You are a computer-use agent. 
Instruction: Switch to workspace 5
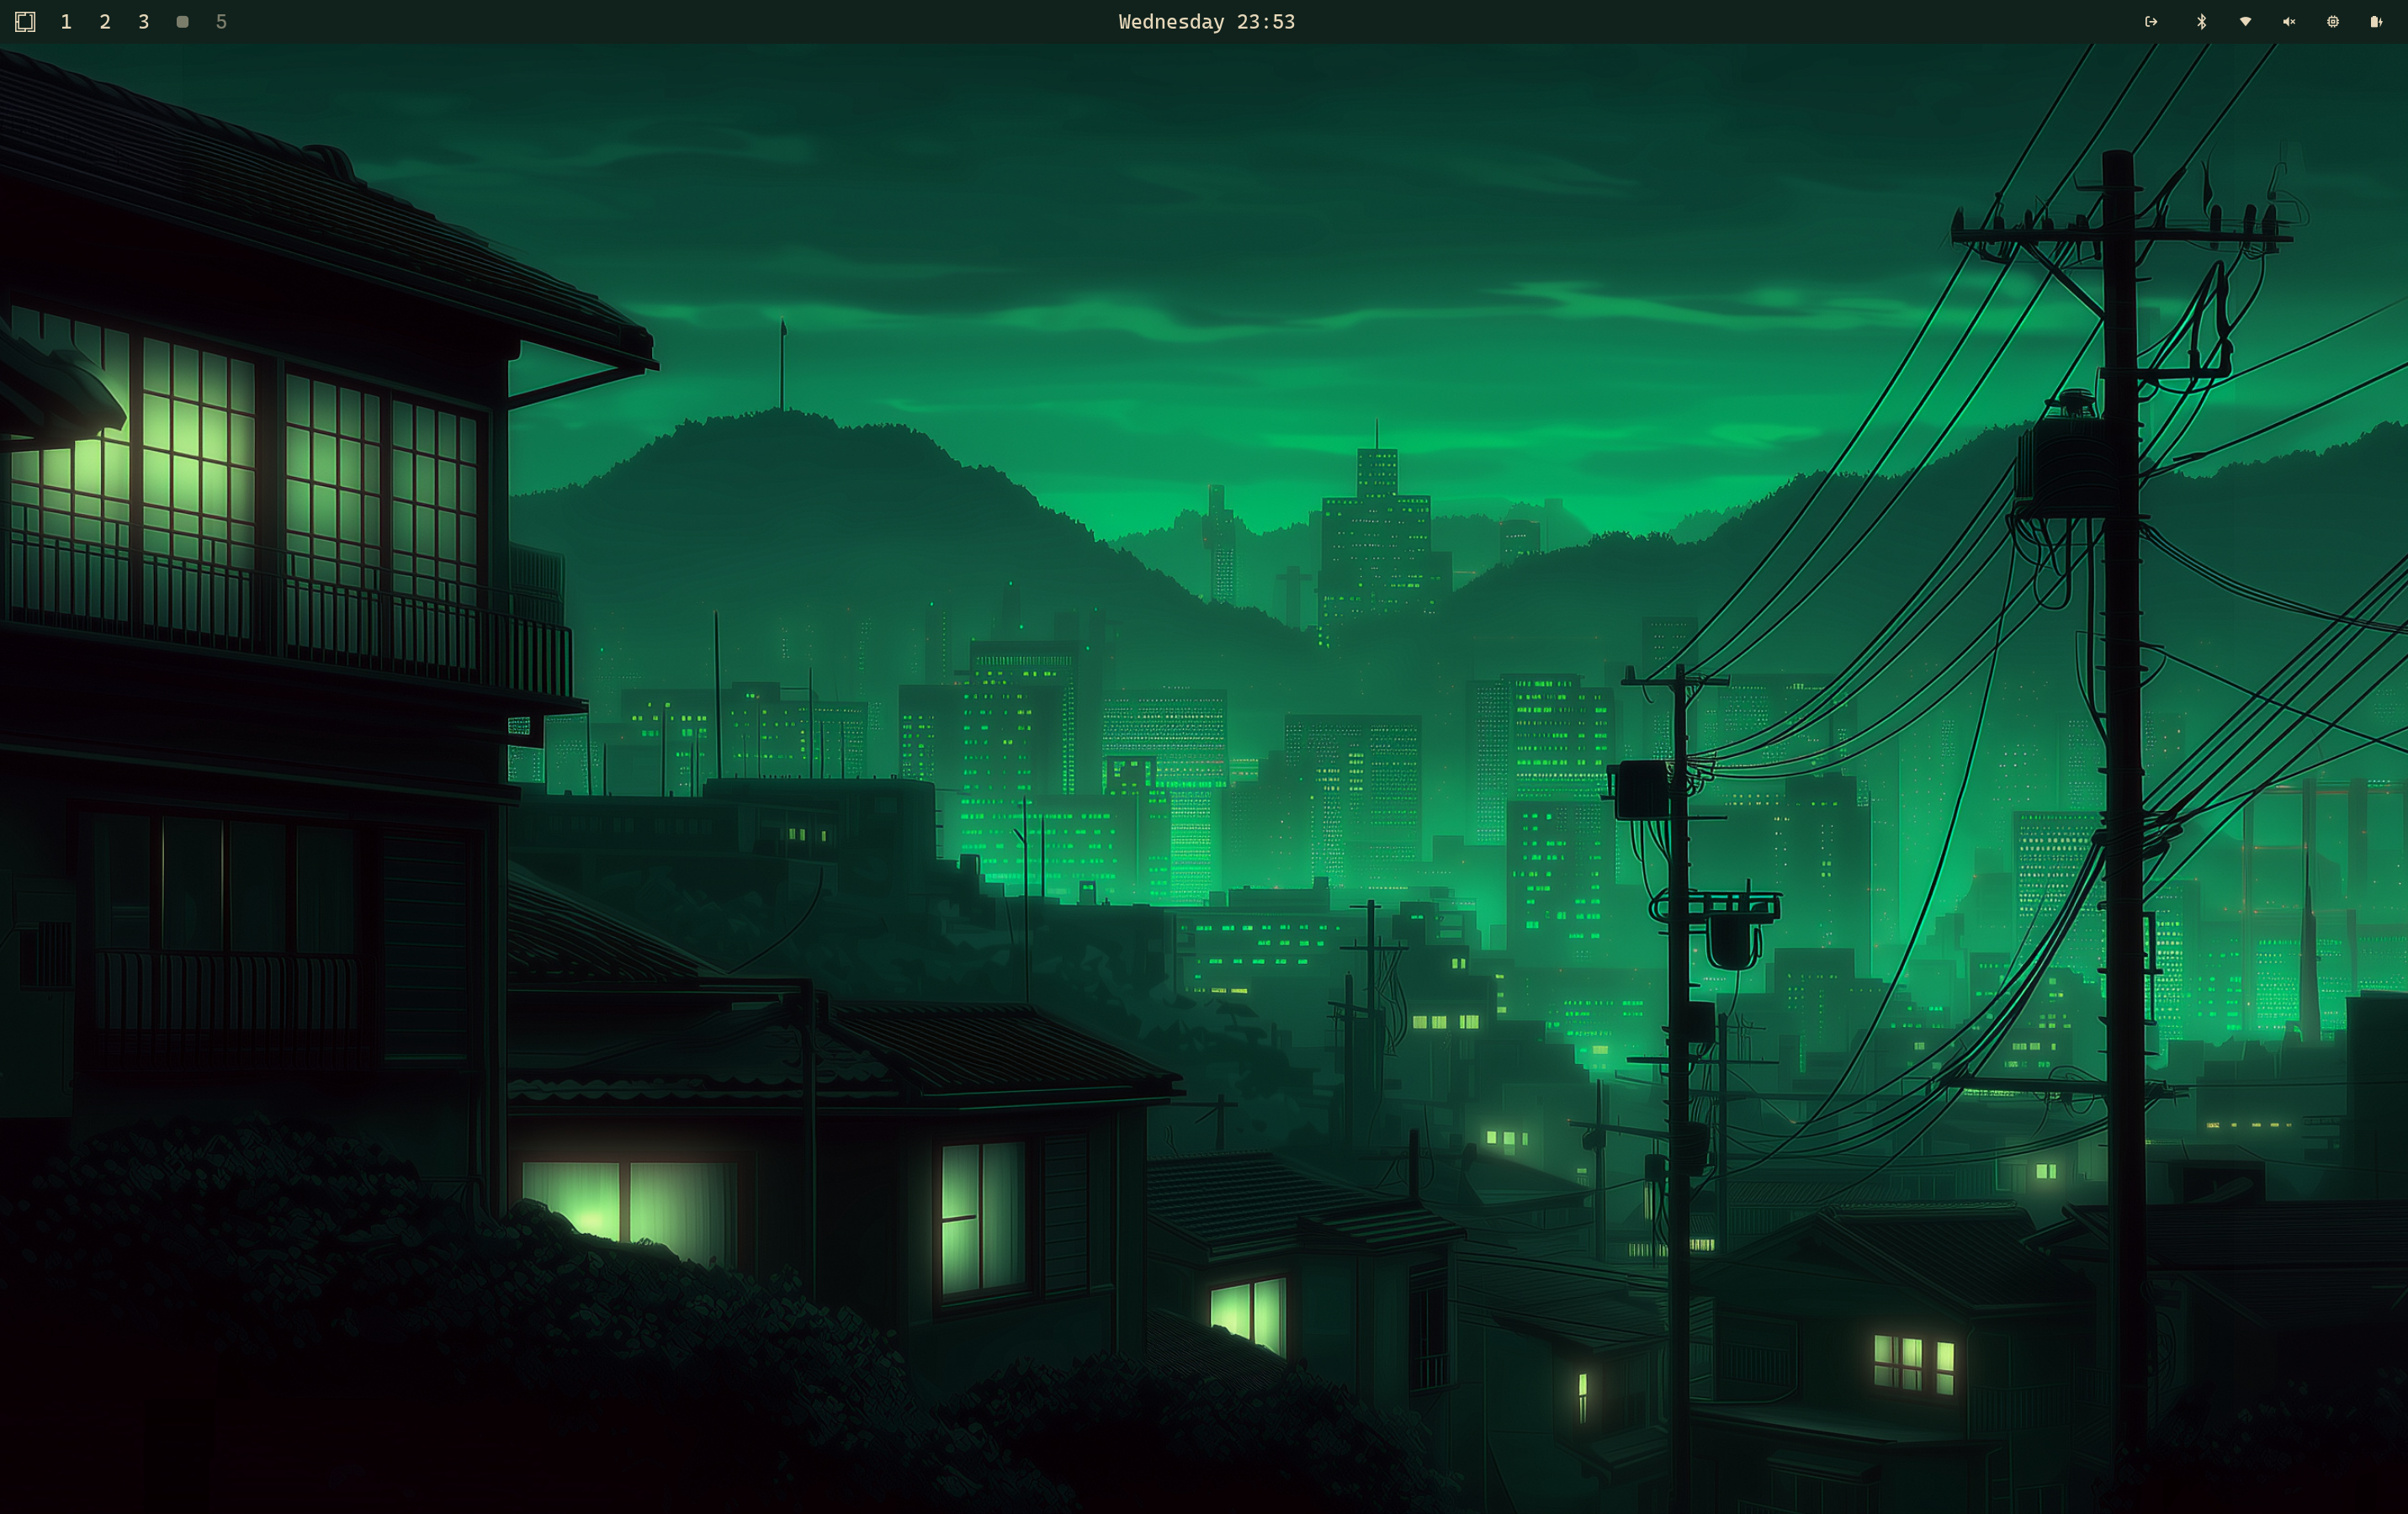[221, 21]
